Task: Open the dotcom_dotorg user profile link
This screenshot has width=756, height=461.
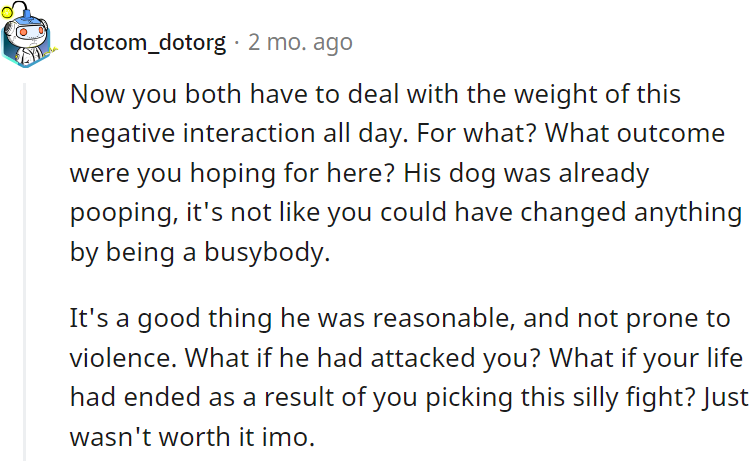Action: [147, 43]
